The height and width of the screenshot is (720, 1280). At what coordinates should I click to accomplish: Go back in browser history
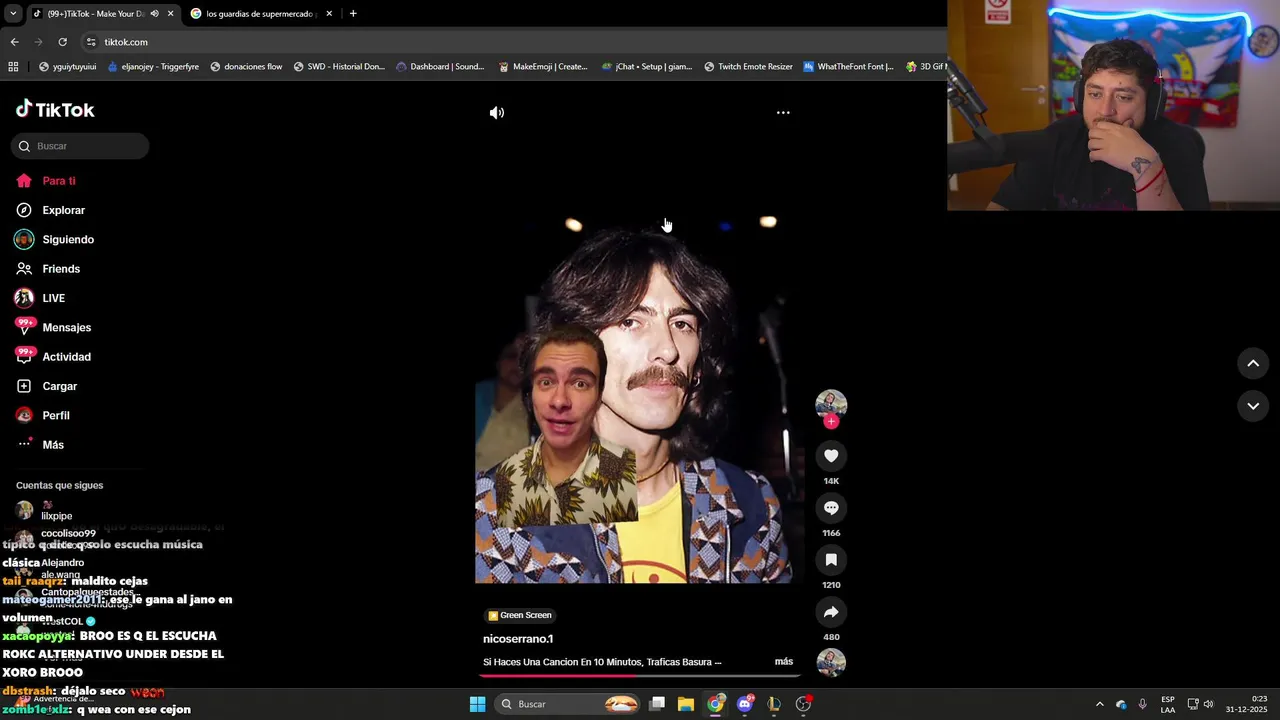(14, 42)
